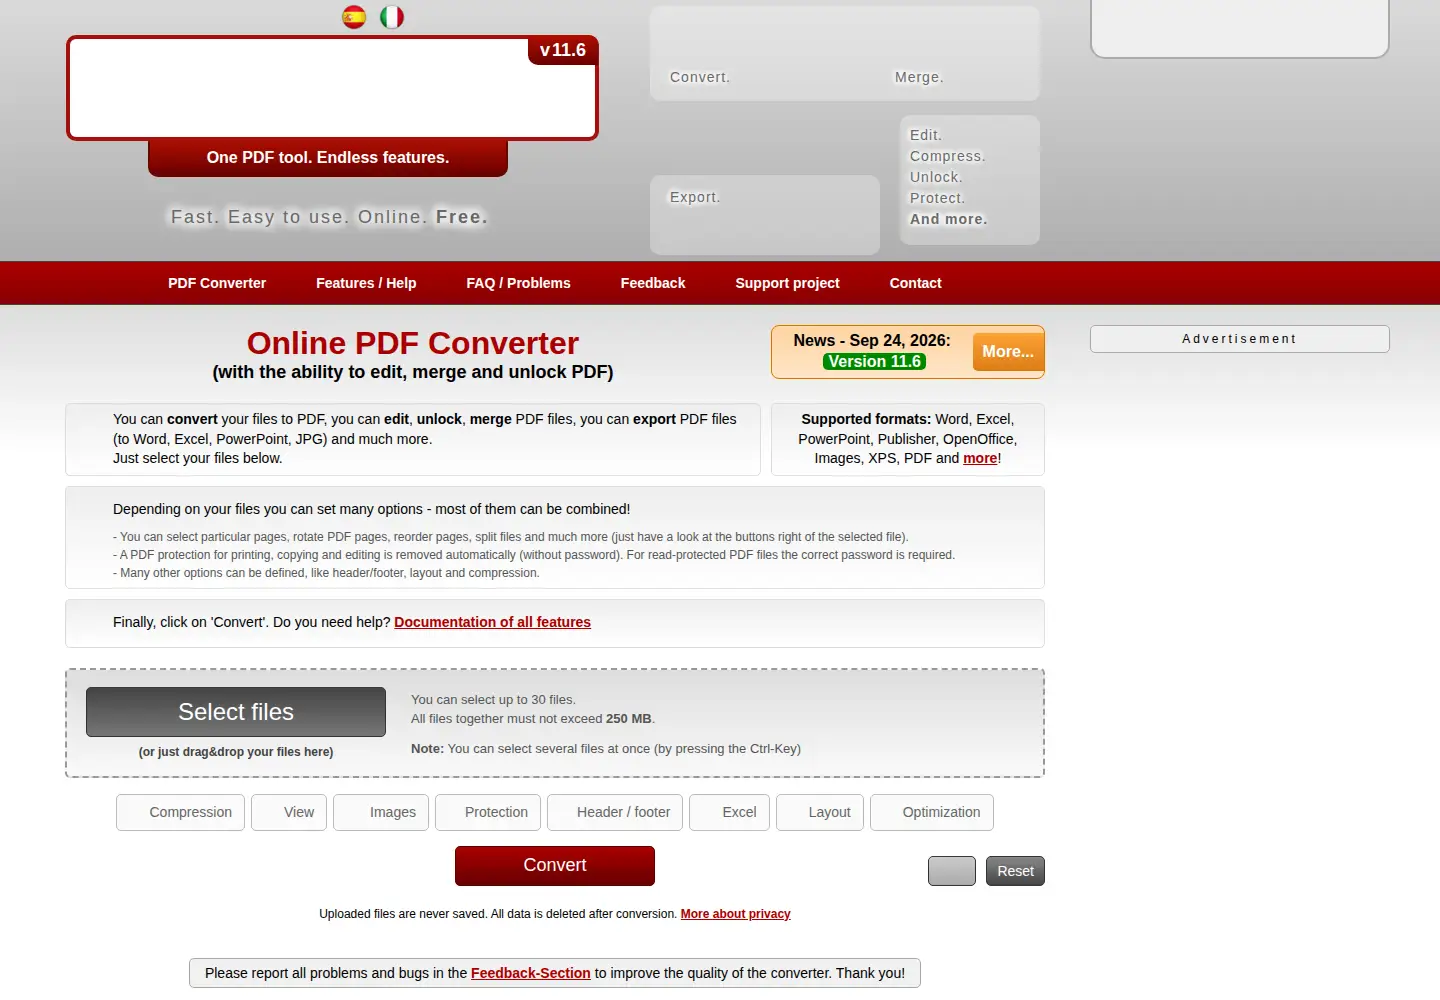This screenshot has width=1440, height=1000.
Task: Switch language via the Spanish flag
Action: (x=354, y=17)
